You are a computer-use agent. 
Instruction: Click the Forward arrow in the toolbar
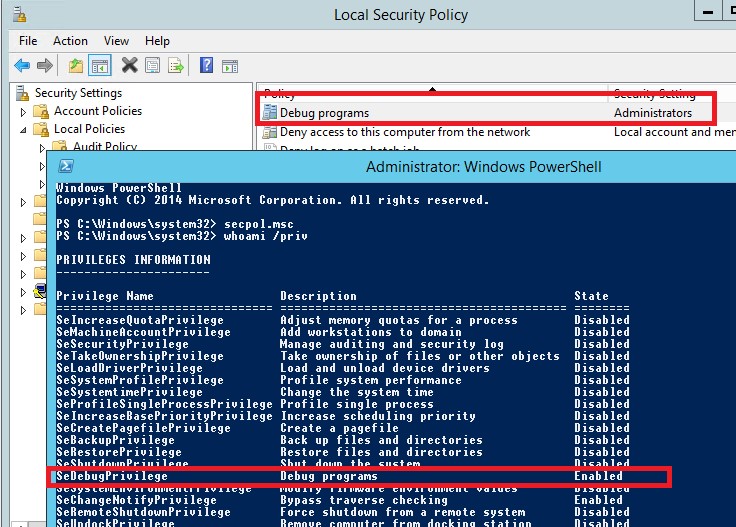tap(45, 66)
